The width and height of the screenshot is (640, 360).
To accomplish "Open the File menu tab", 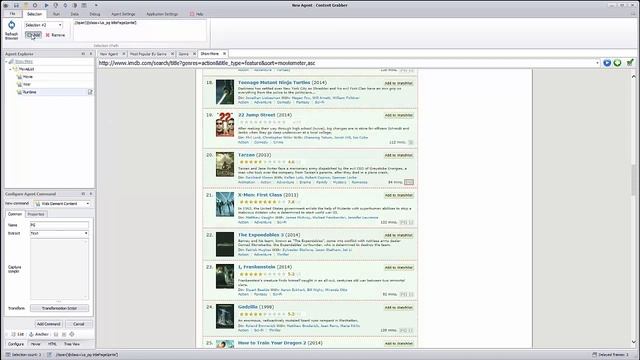I will [12, 14].
